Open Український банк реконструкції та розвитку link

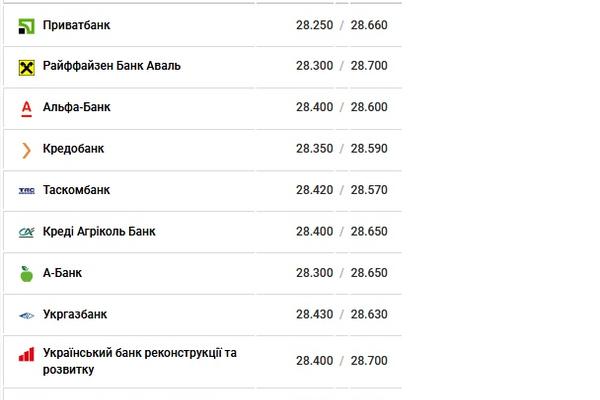[x=140, y=361]
